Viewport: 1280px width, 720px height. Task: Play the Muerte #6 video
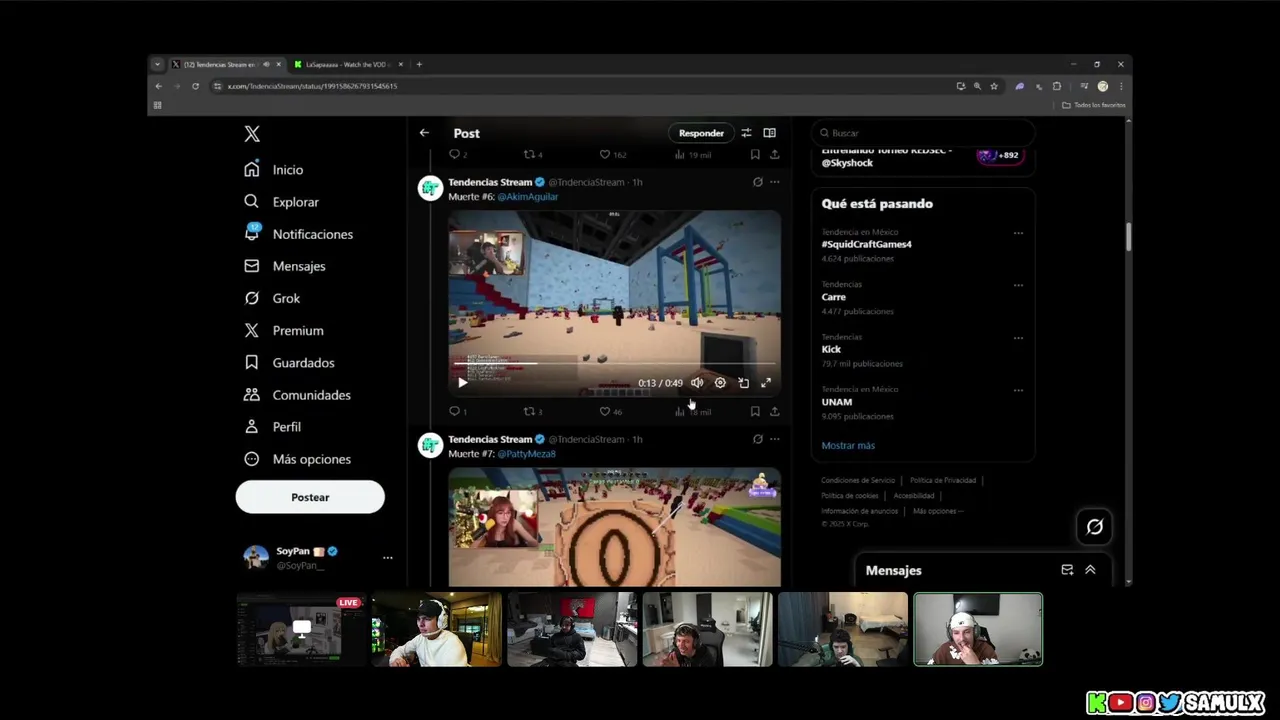click(462, 383)
